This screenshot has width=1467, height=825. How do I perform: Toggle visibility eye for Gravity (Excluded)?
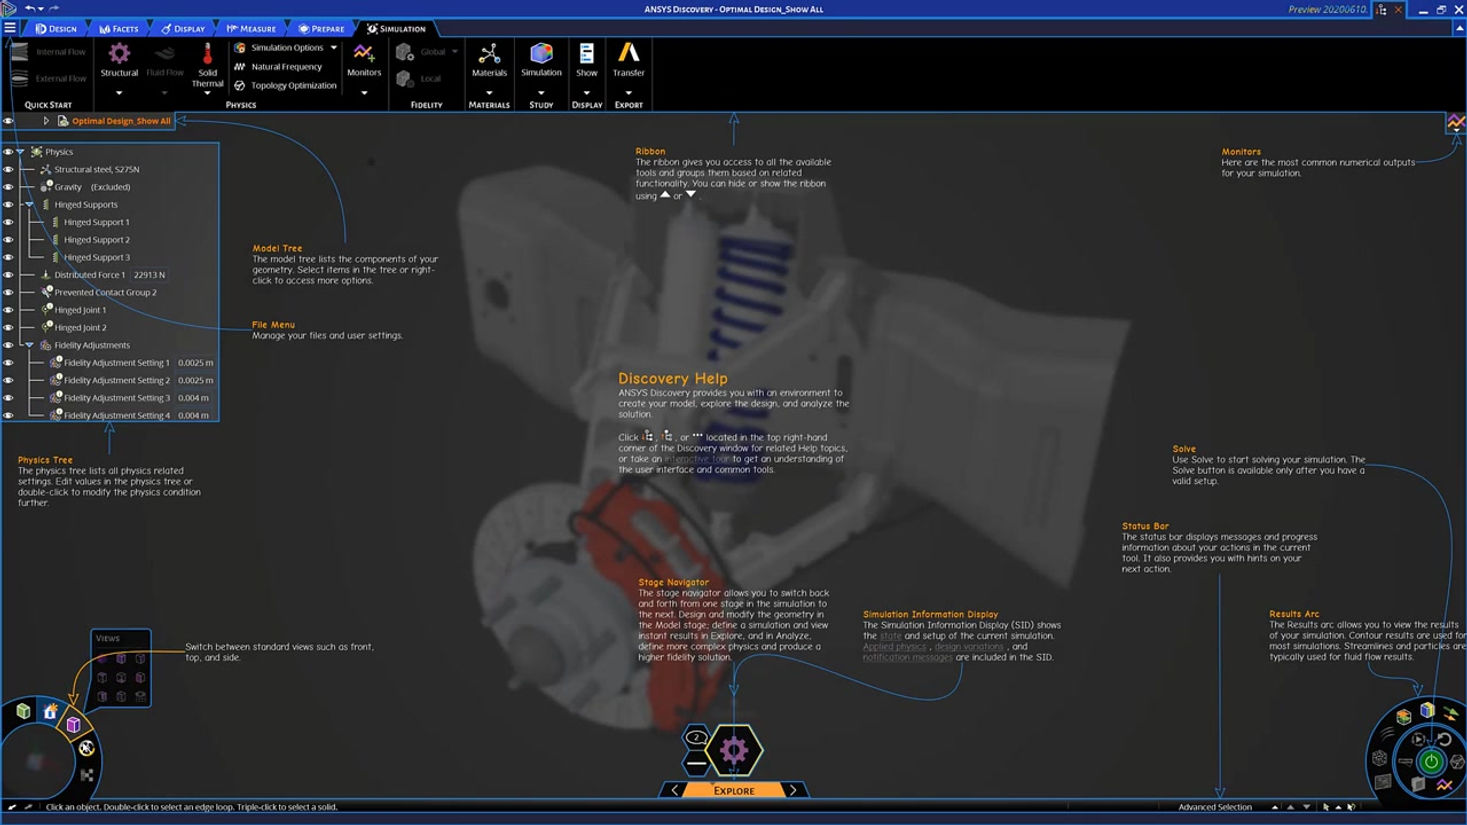[8, 187]
